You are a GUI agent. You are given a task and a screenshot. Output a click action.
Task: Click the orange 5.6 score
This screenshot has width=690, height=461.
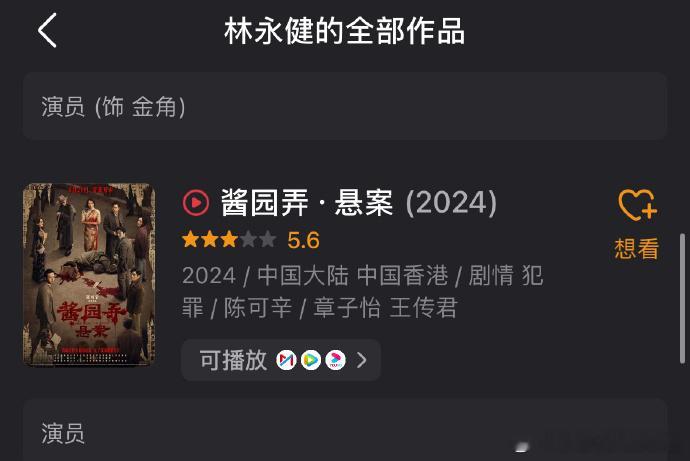(303, 240)
